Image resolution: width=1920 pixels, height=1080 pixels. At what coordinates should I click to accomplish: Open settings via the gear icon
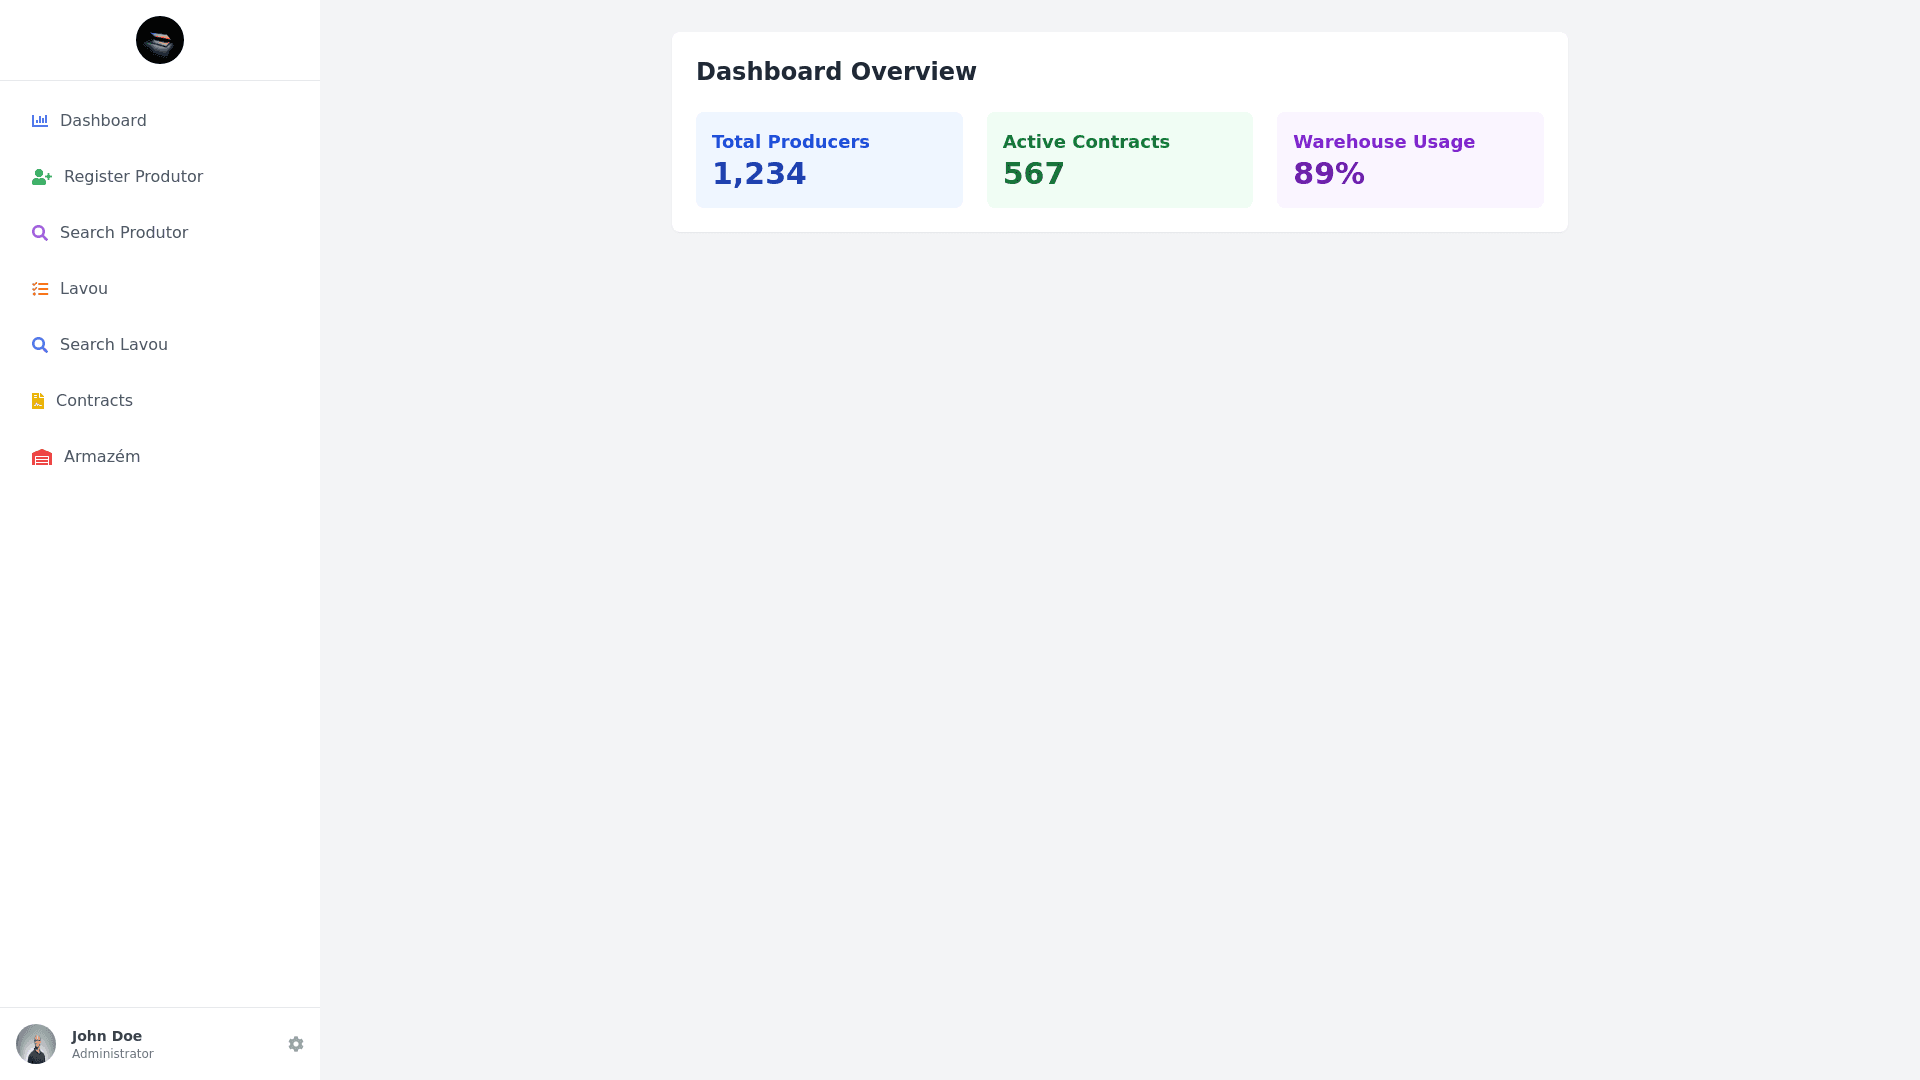point(296,1044)
